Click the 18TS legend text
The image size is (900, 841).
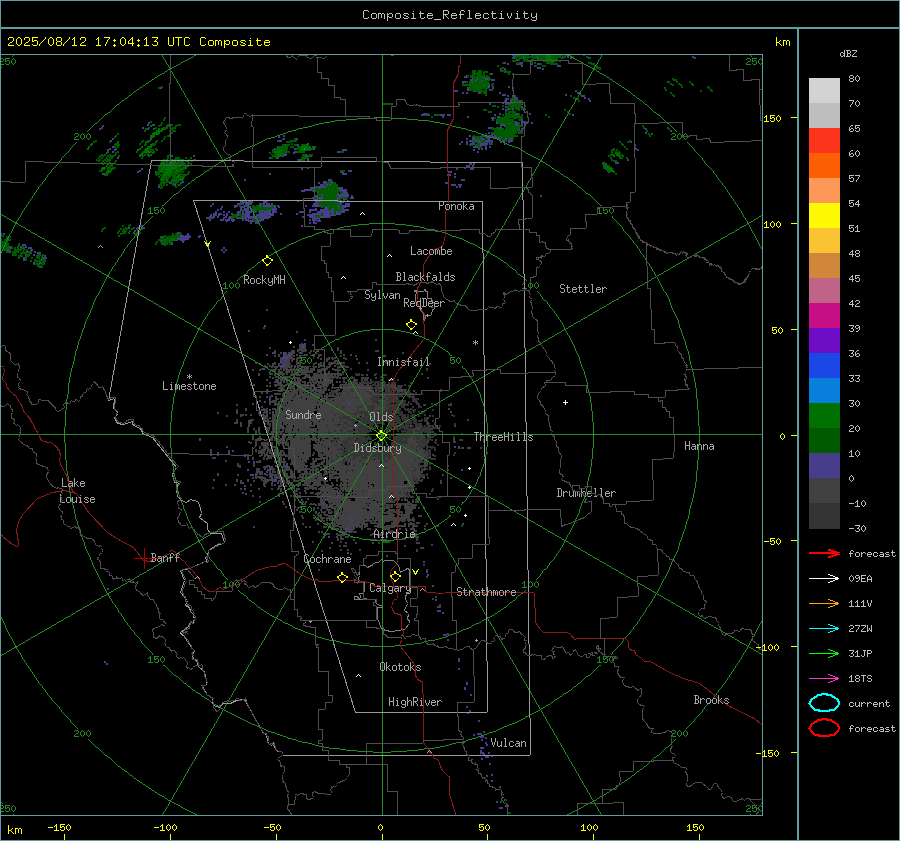(x=860, y=679)
